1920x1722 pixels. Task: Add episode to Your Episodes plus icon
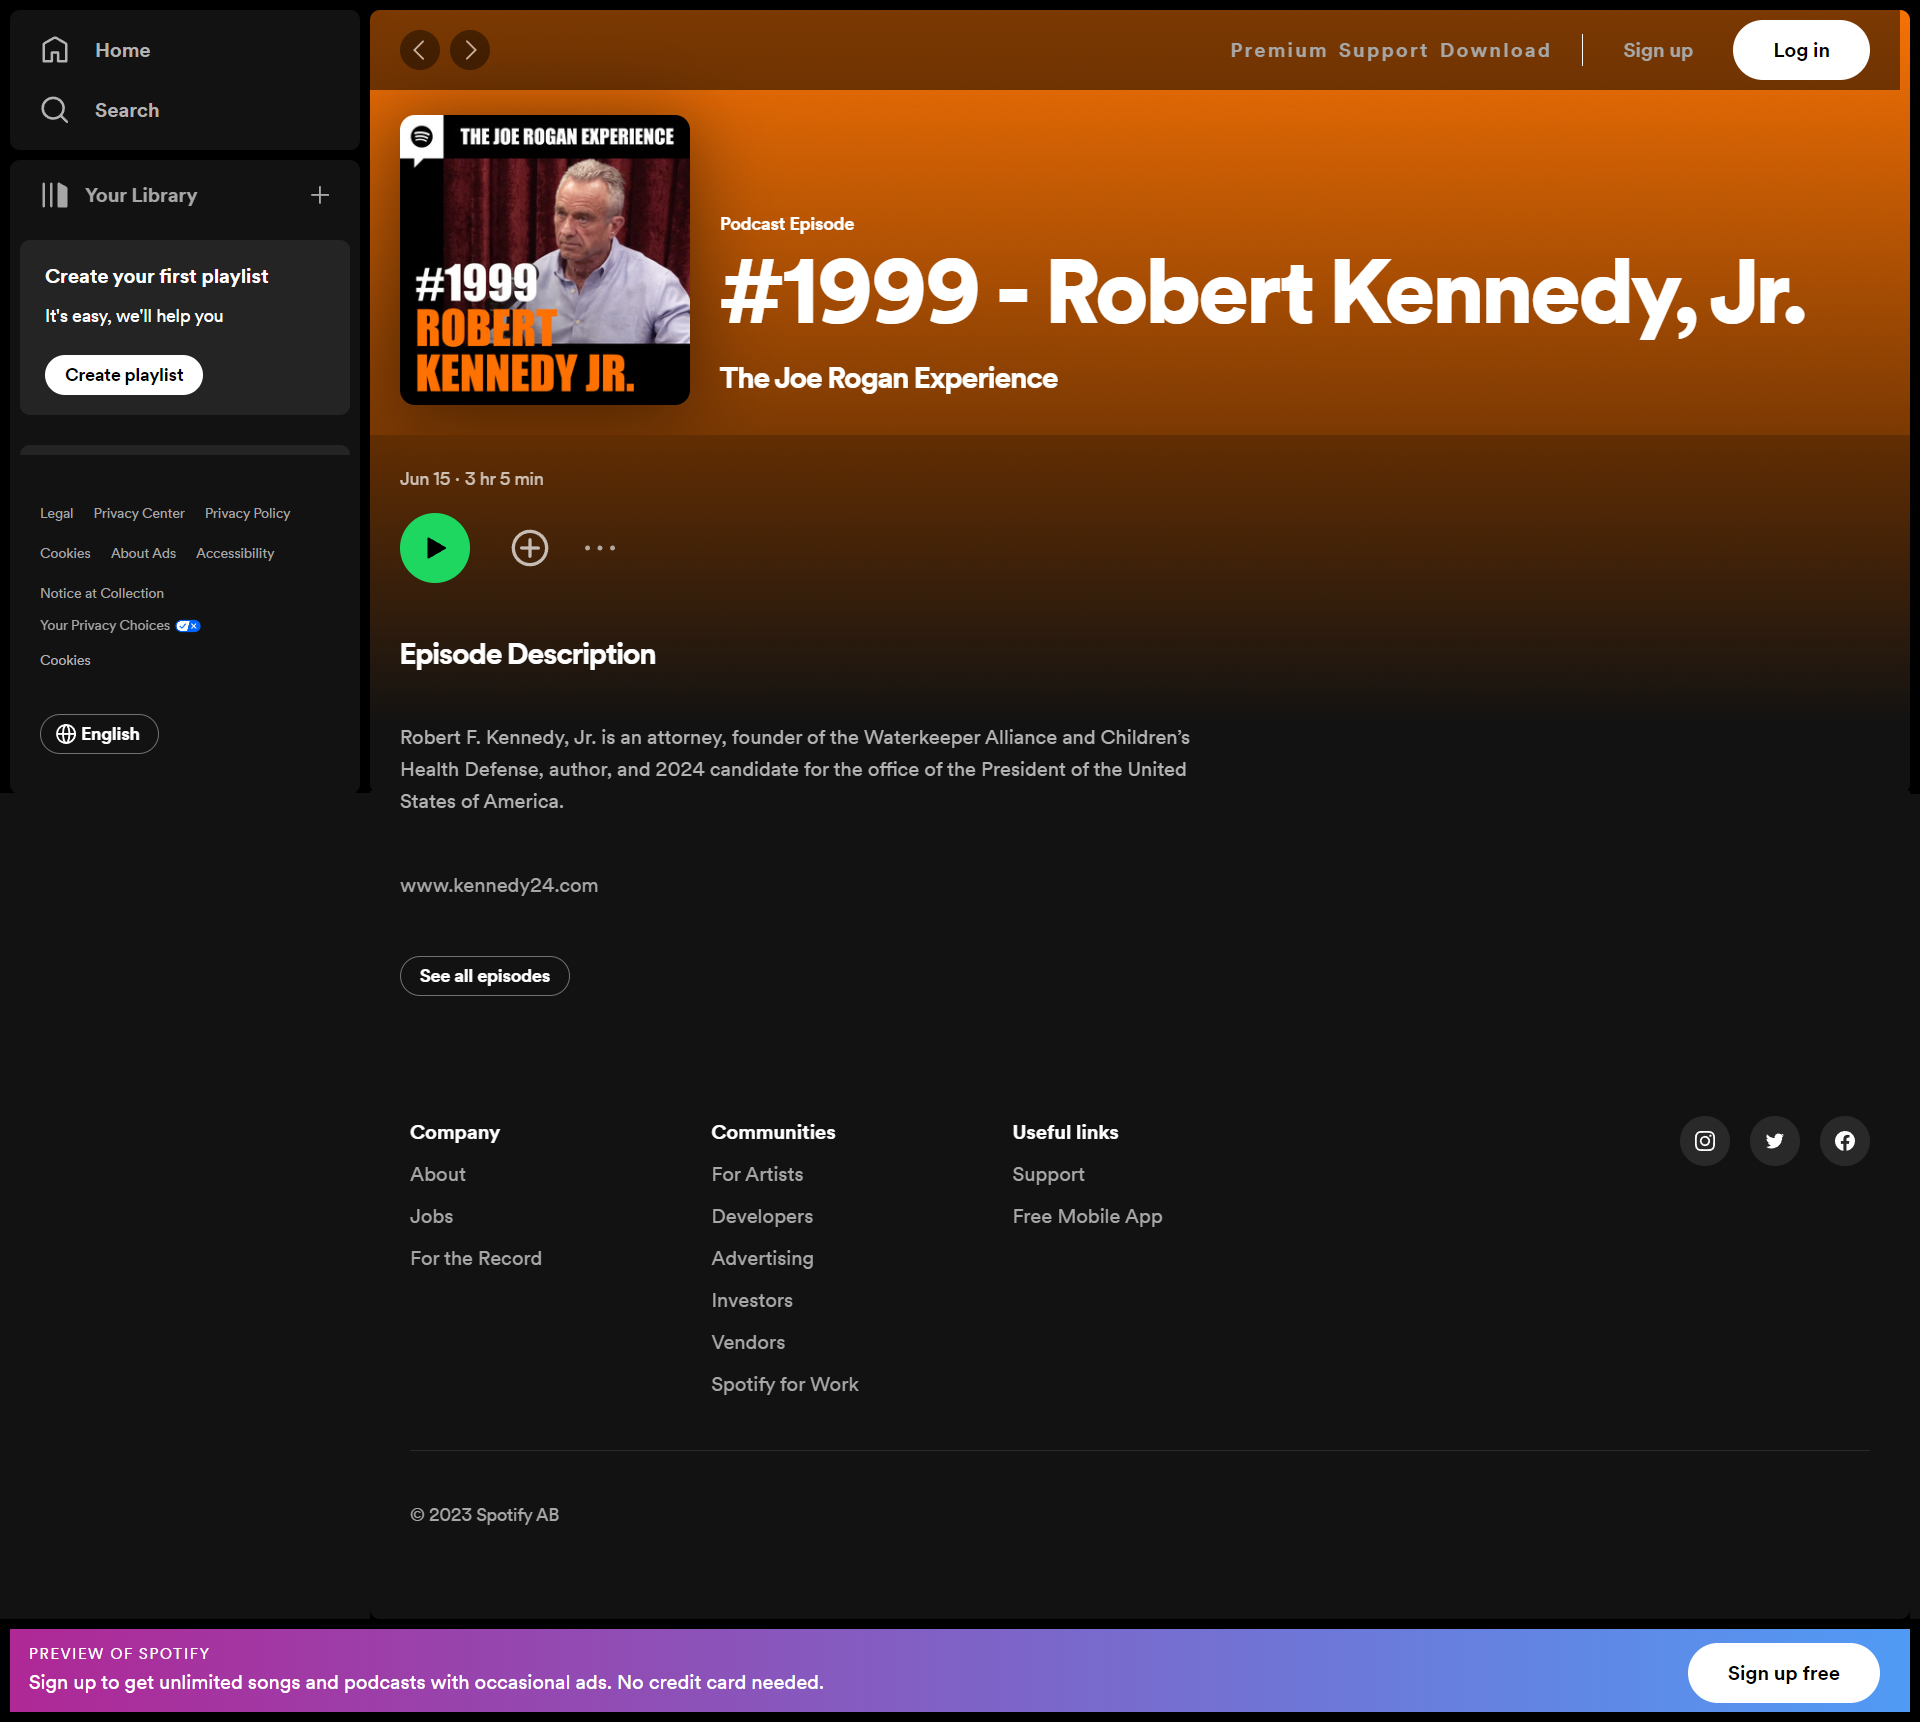point(530,548)
